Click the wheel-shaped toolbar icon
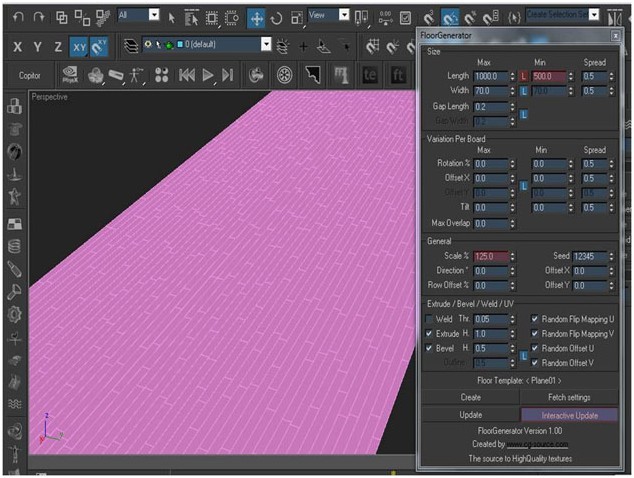Viewport: 634px width, 478px height. [285, 75]
